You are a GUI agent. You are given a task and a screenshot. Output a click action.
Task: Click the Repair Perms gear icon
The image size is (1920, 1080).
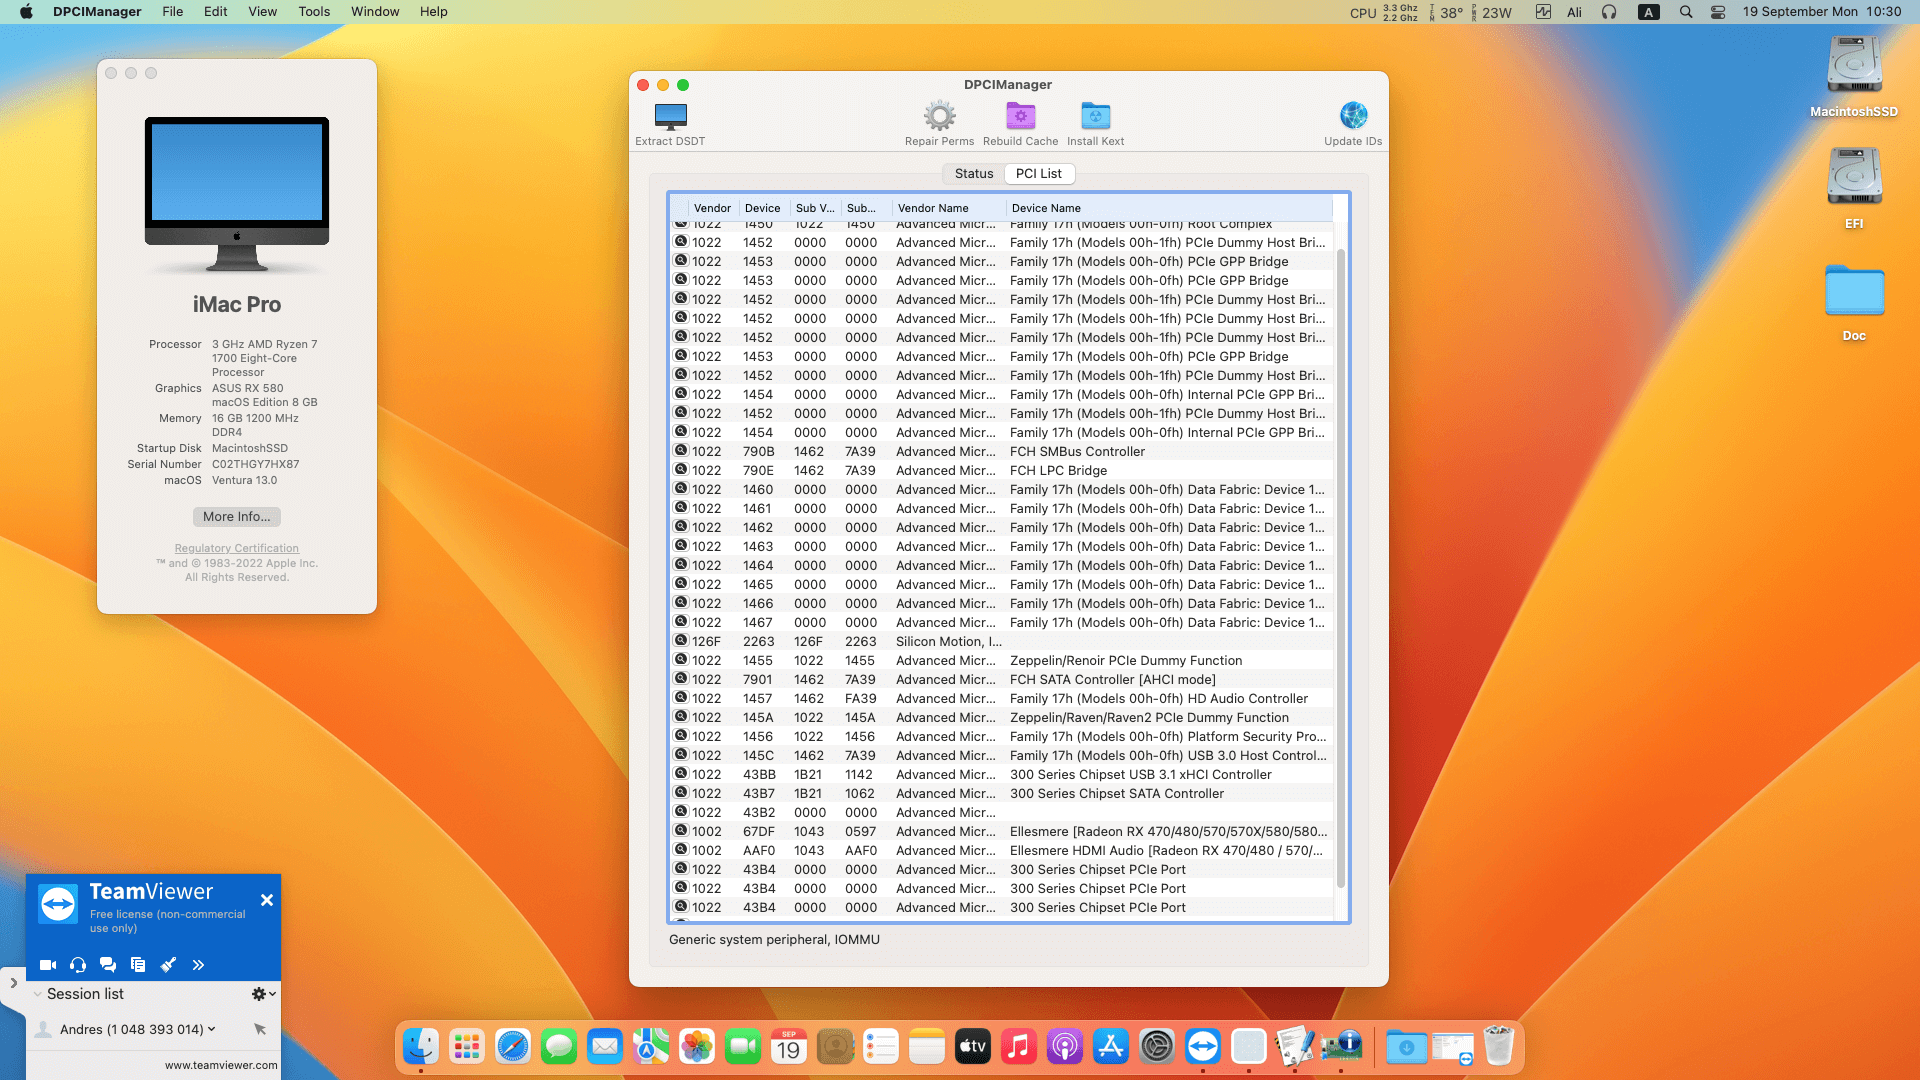939,116
